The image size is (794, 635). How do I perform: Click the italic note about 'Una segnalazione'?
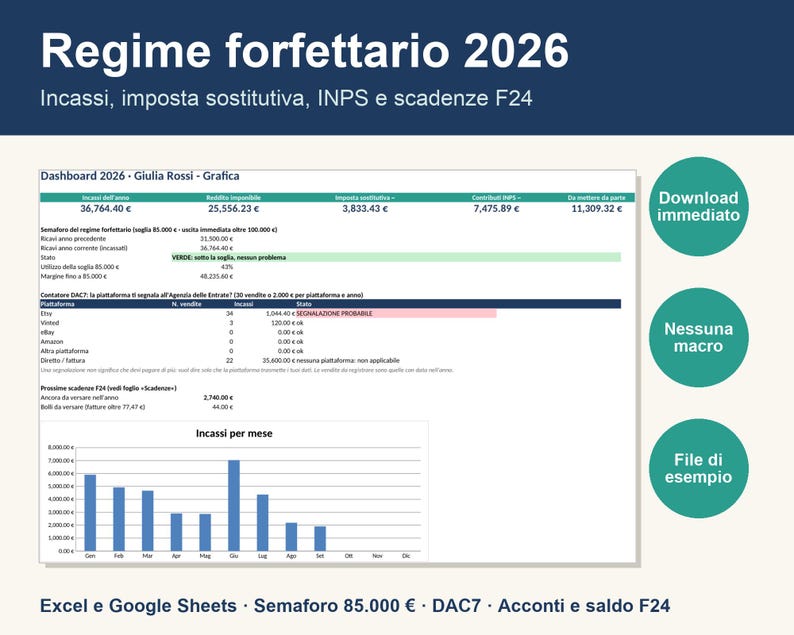(x=247, y=370)
